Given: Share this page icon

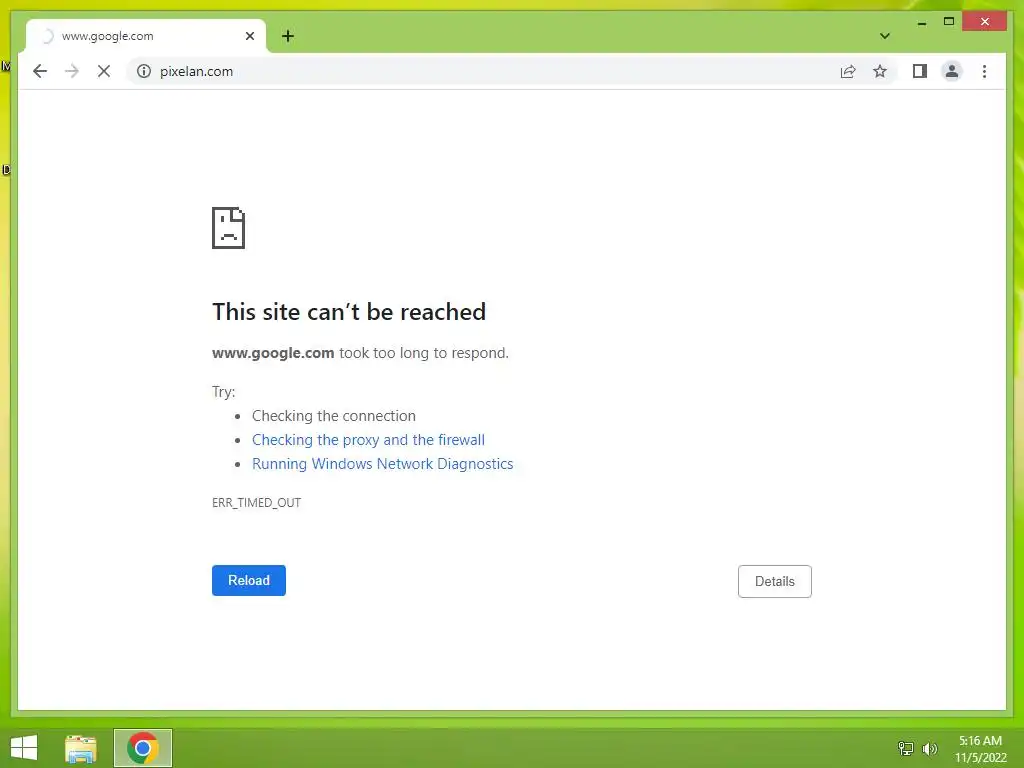Looking at the screenshot, I should click(848, 71).
